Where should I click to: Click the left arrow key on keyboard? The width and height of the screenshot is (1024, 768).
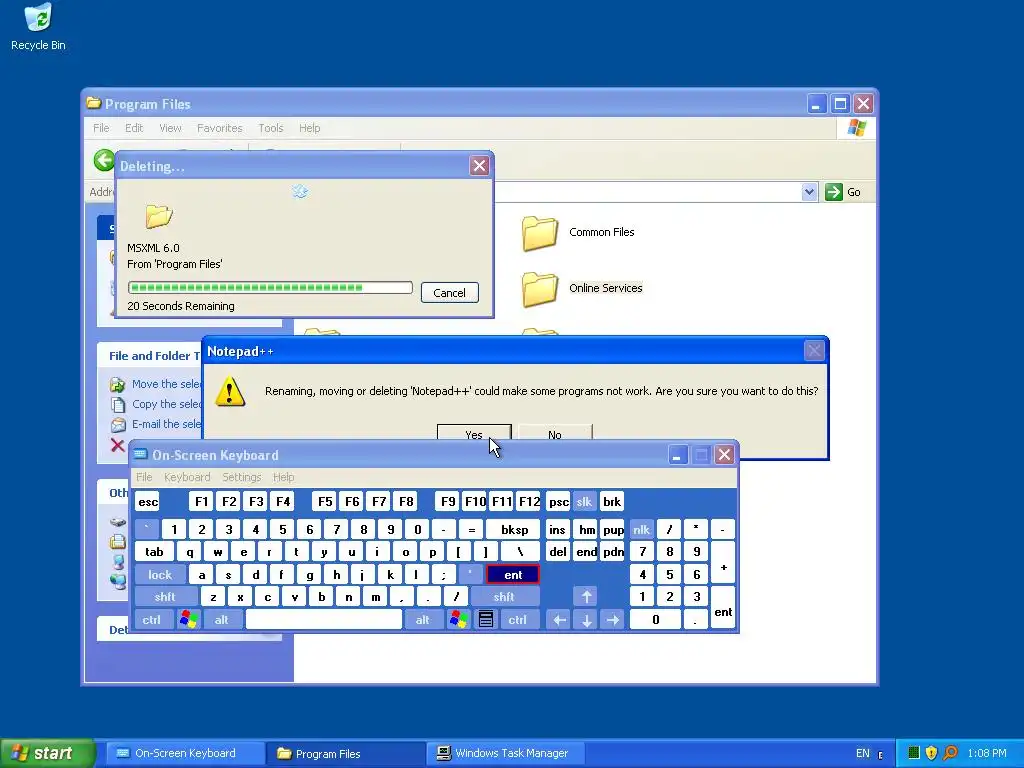coord(559,620)
